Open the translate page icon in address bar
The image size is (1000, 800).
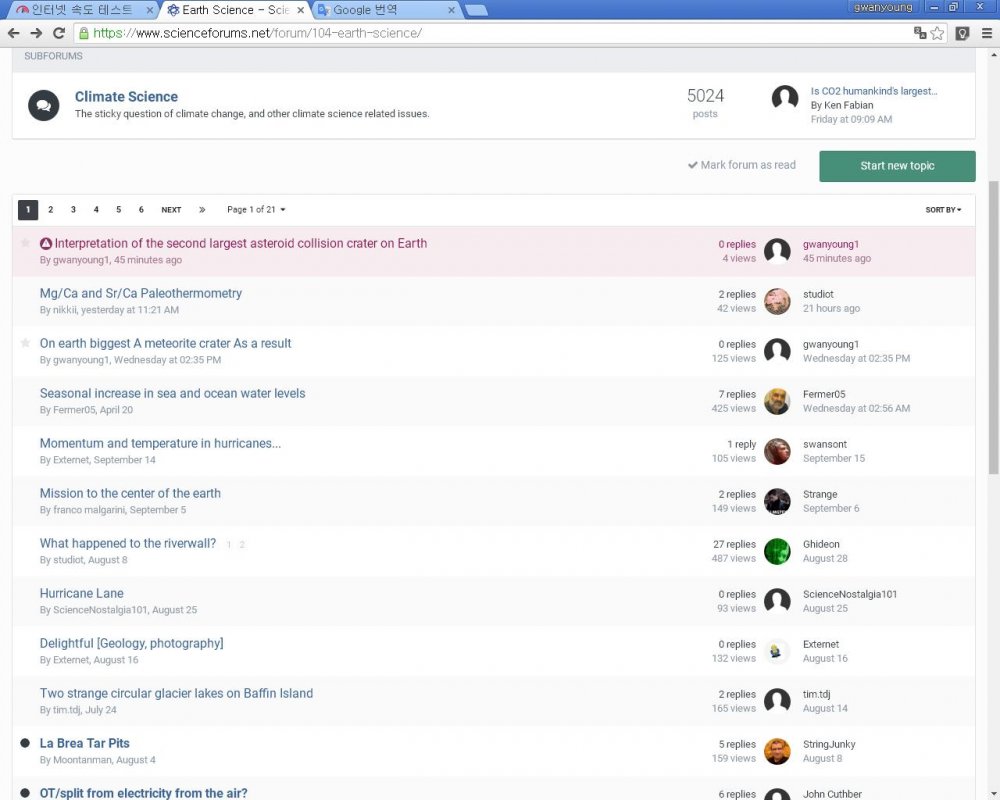pyautogui.click(x=919, y=33)
